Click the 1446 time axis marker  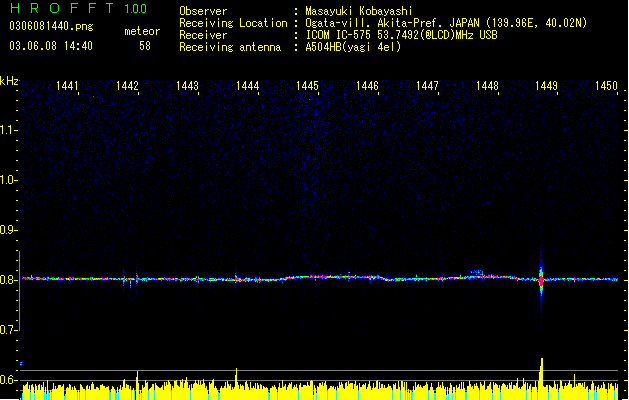pos(367,86)
